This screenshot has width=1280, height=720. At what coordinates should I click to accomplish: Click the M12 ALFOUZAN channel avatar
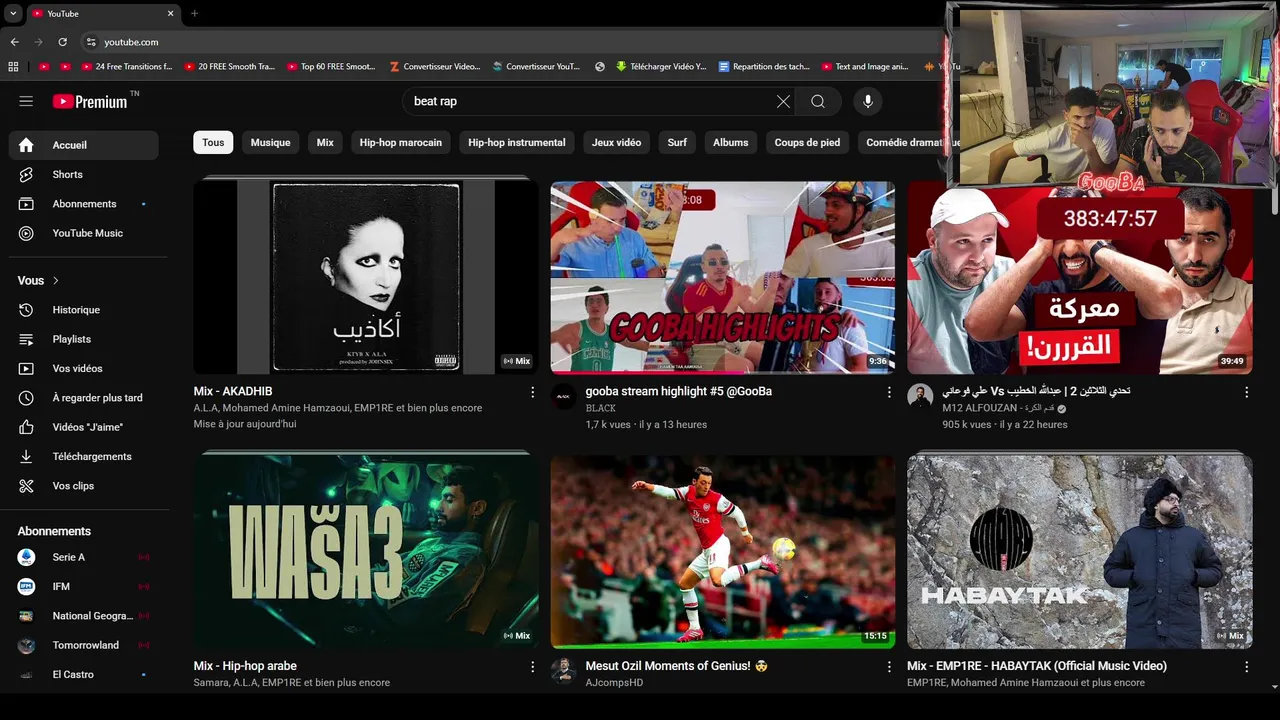coord(920,396)
